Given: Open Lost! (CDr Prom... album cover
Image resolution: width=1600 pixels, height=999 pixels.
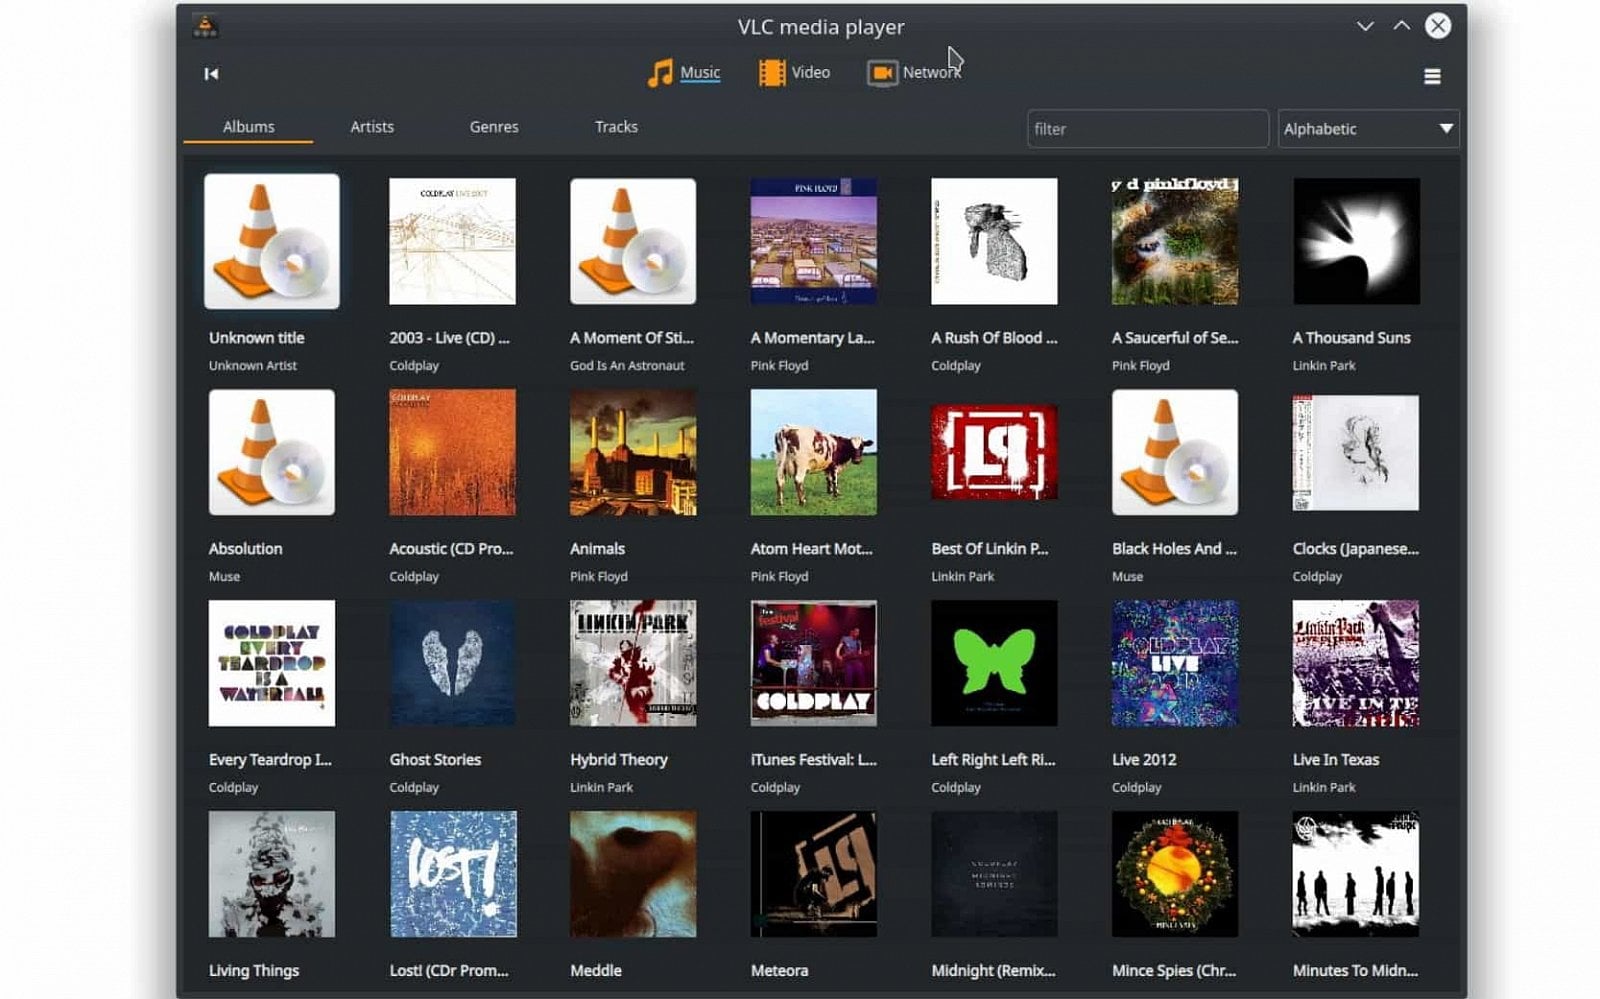Looking at the screenshot, I should pyautogui.click(x=453, y=874).
